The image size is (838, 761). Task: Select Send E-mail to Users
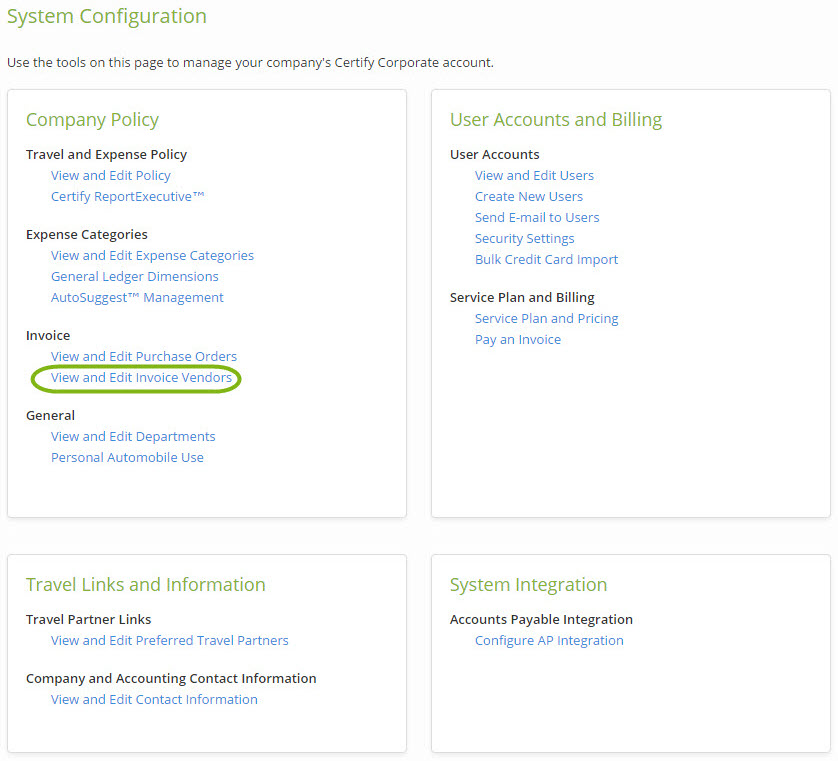[537, 217]
